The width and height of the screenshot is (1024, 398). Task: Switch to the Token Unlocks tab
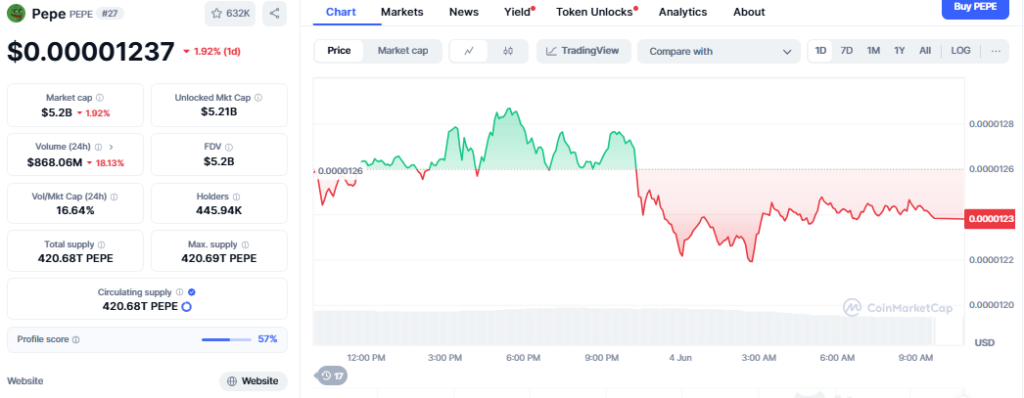(x=596, y=12)
